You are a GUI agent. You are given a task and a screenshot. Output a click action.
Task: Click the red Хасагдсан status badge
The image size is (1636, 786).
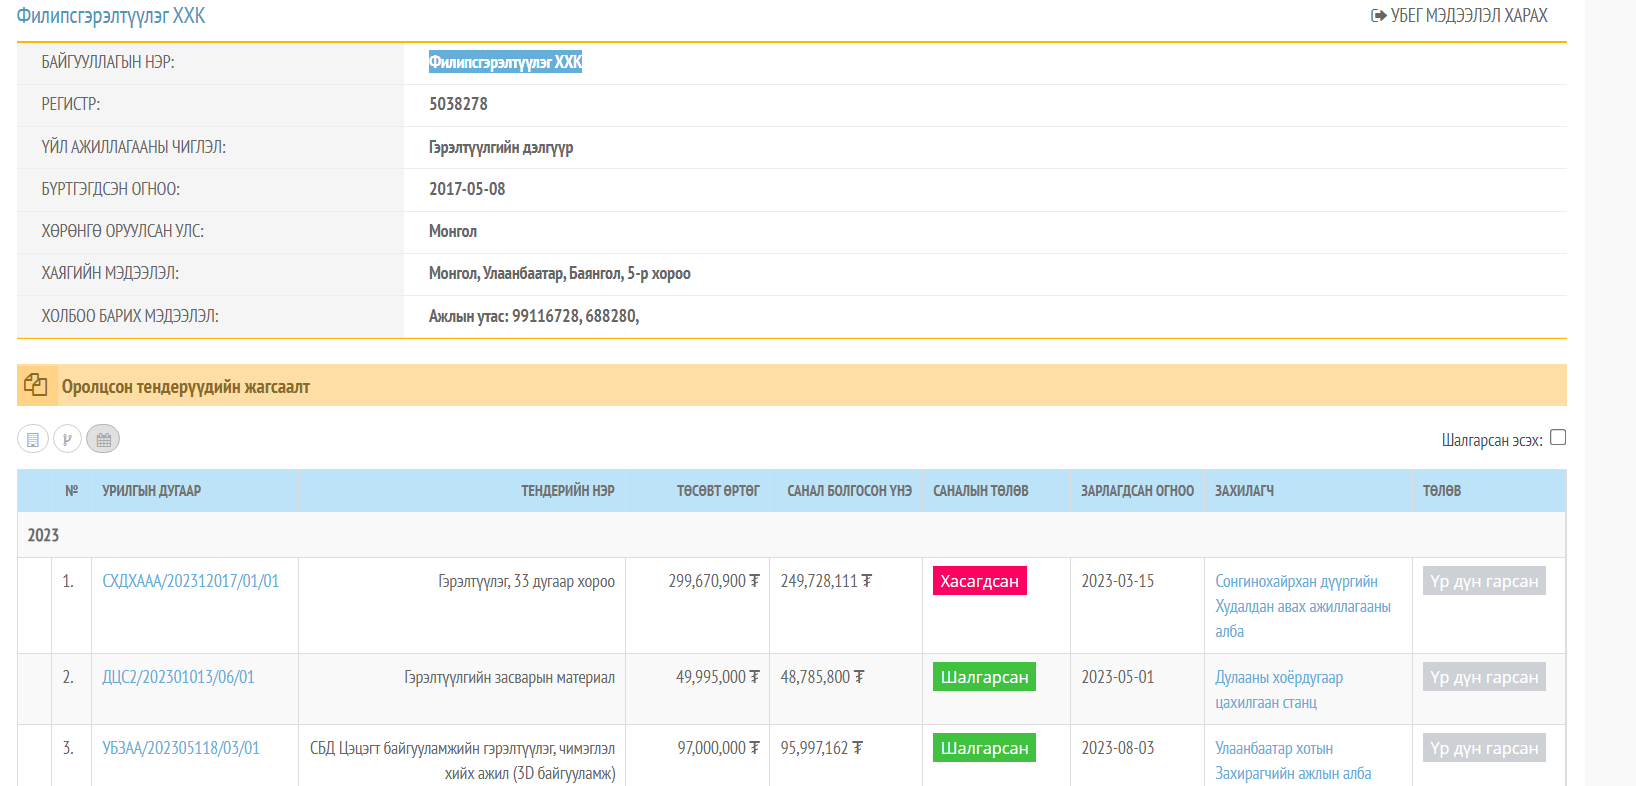979,581
